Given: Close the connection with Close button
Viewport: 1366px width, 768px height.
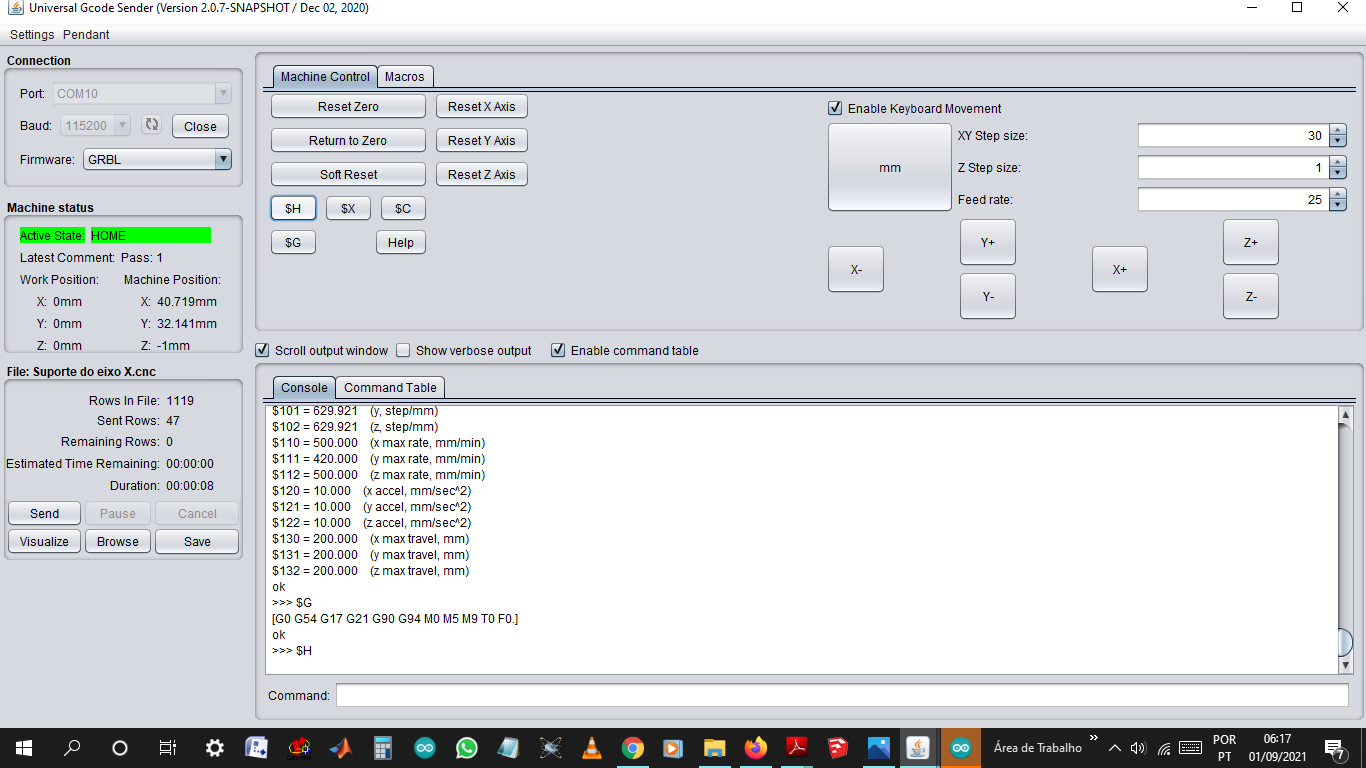Looking at the screenshot, I should tap(200, 126).
